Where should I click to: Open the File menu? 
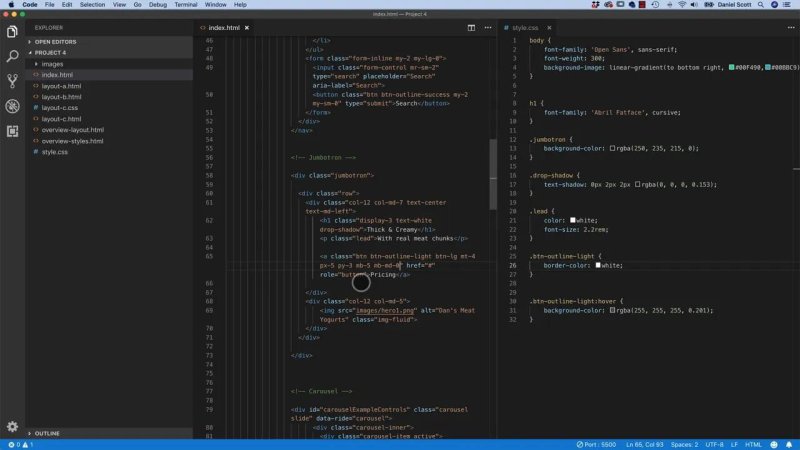pos(49,5)
